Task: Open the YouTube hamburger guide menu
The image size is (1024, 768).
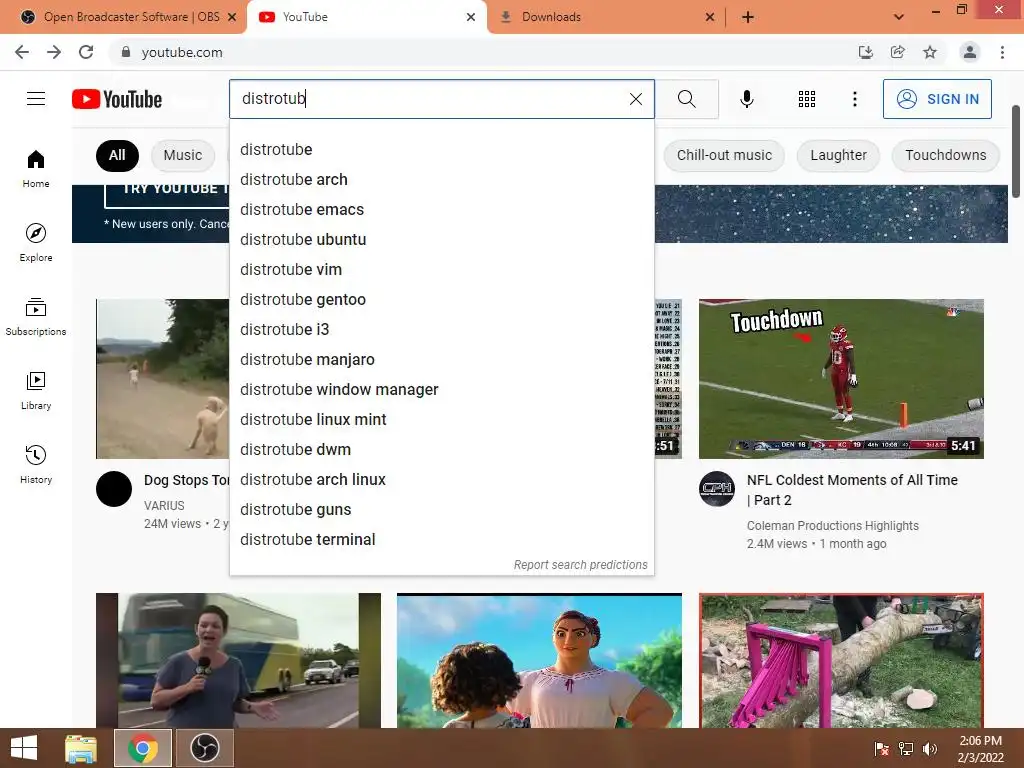Action: point(36,99)
